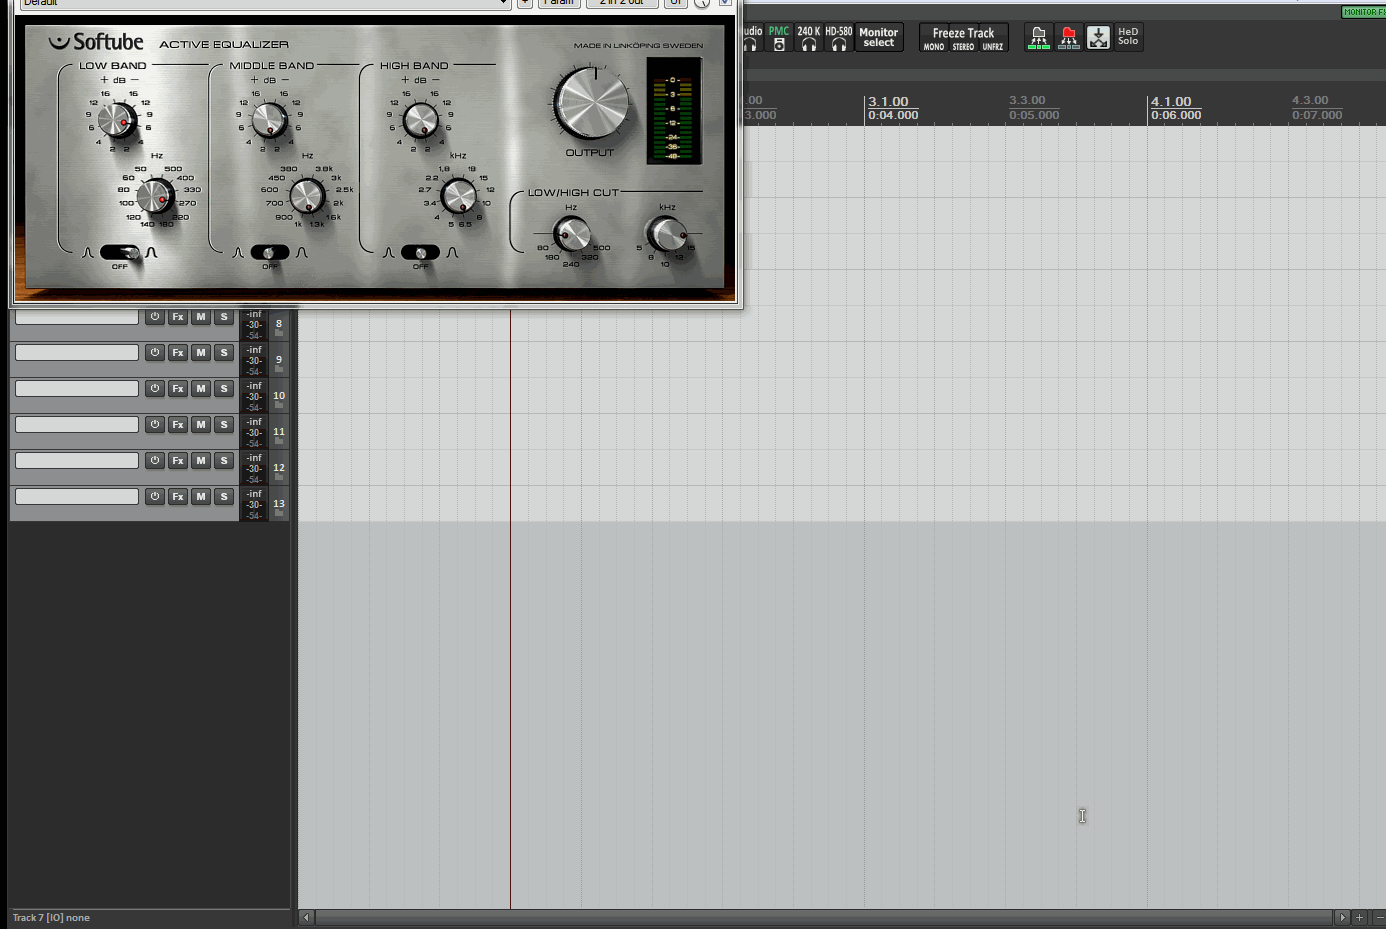
Task: Click the power icon on track 9
Action: click(x=155, y=353)
